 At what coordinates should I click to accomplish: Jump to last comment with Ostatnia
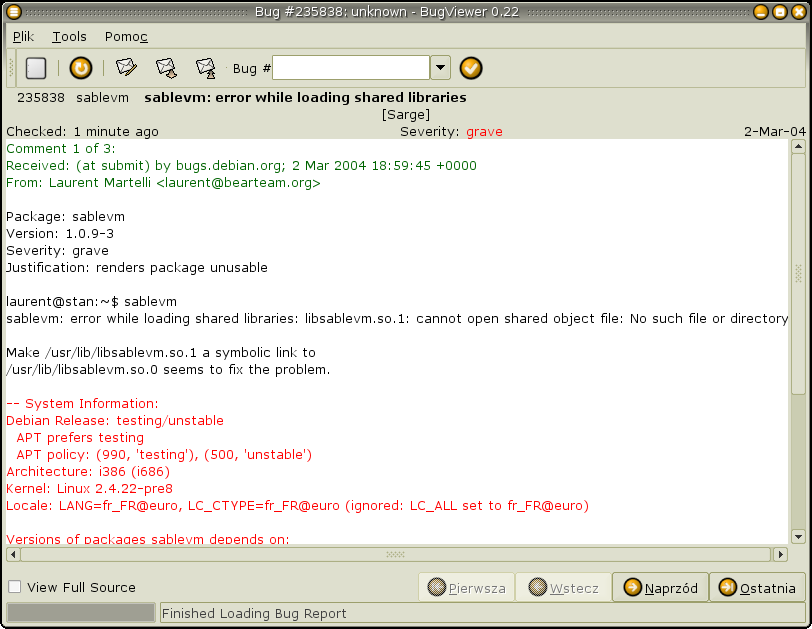pos(757,588)
